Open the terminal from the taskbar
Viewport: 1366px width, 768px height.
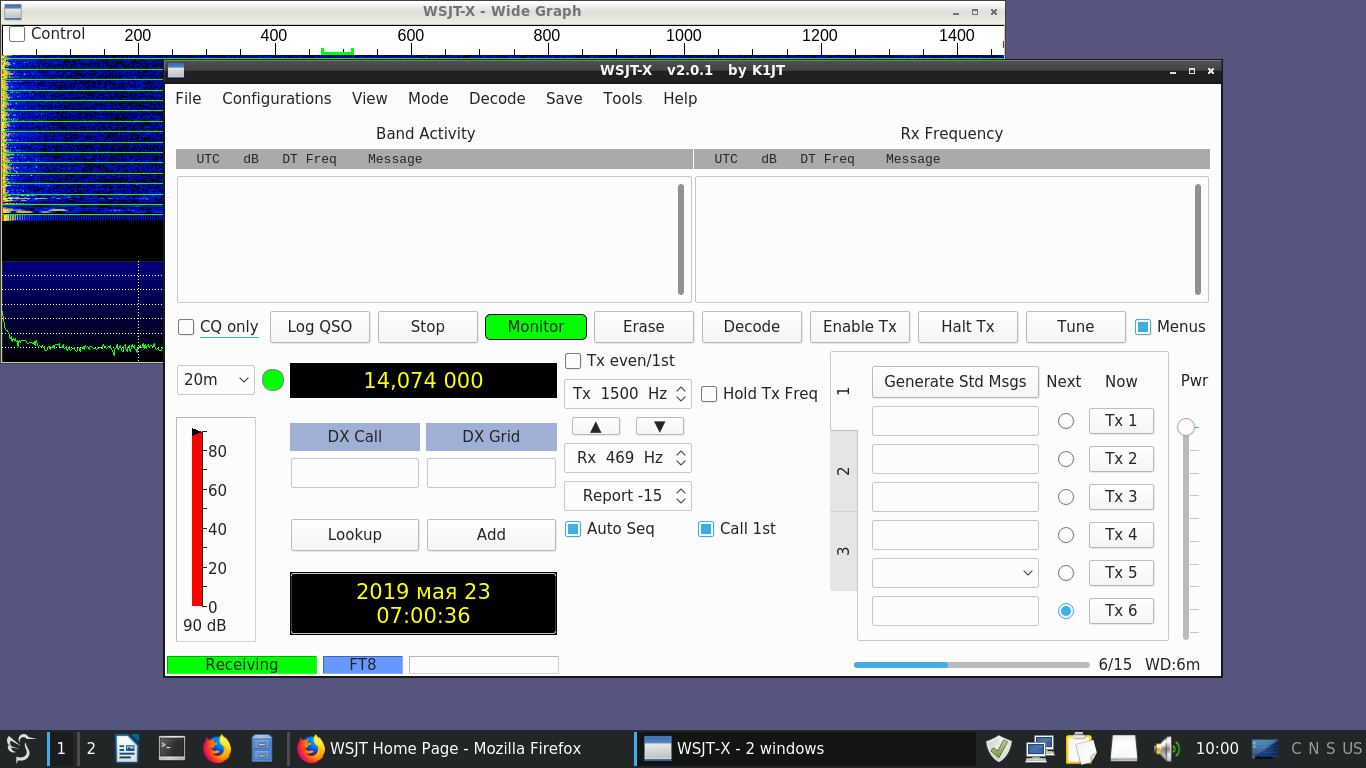point(172,748)
